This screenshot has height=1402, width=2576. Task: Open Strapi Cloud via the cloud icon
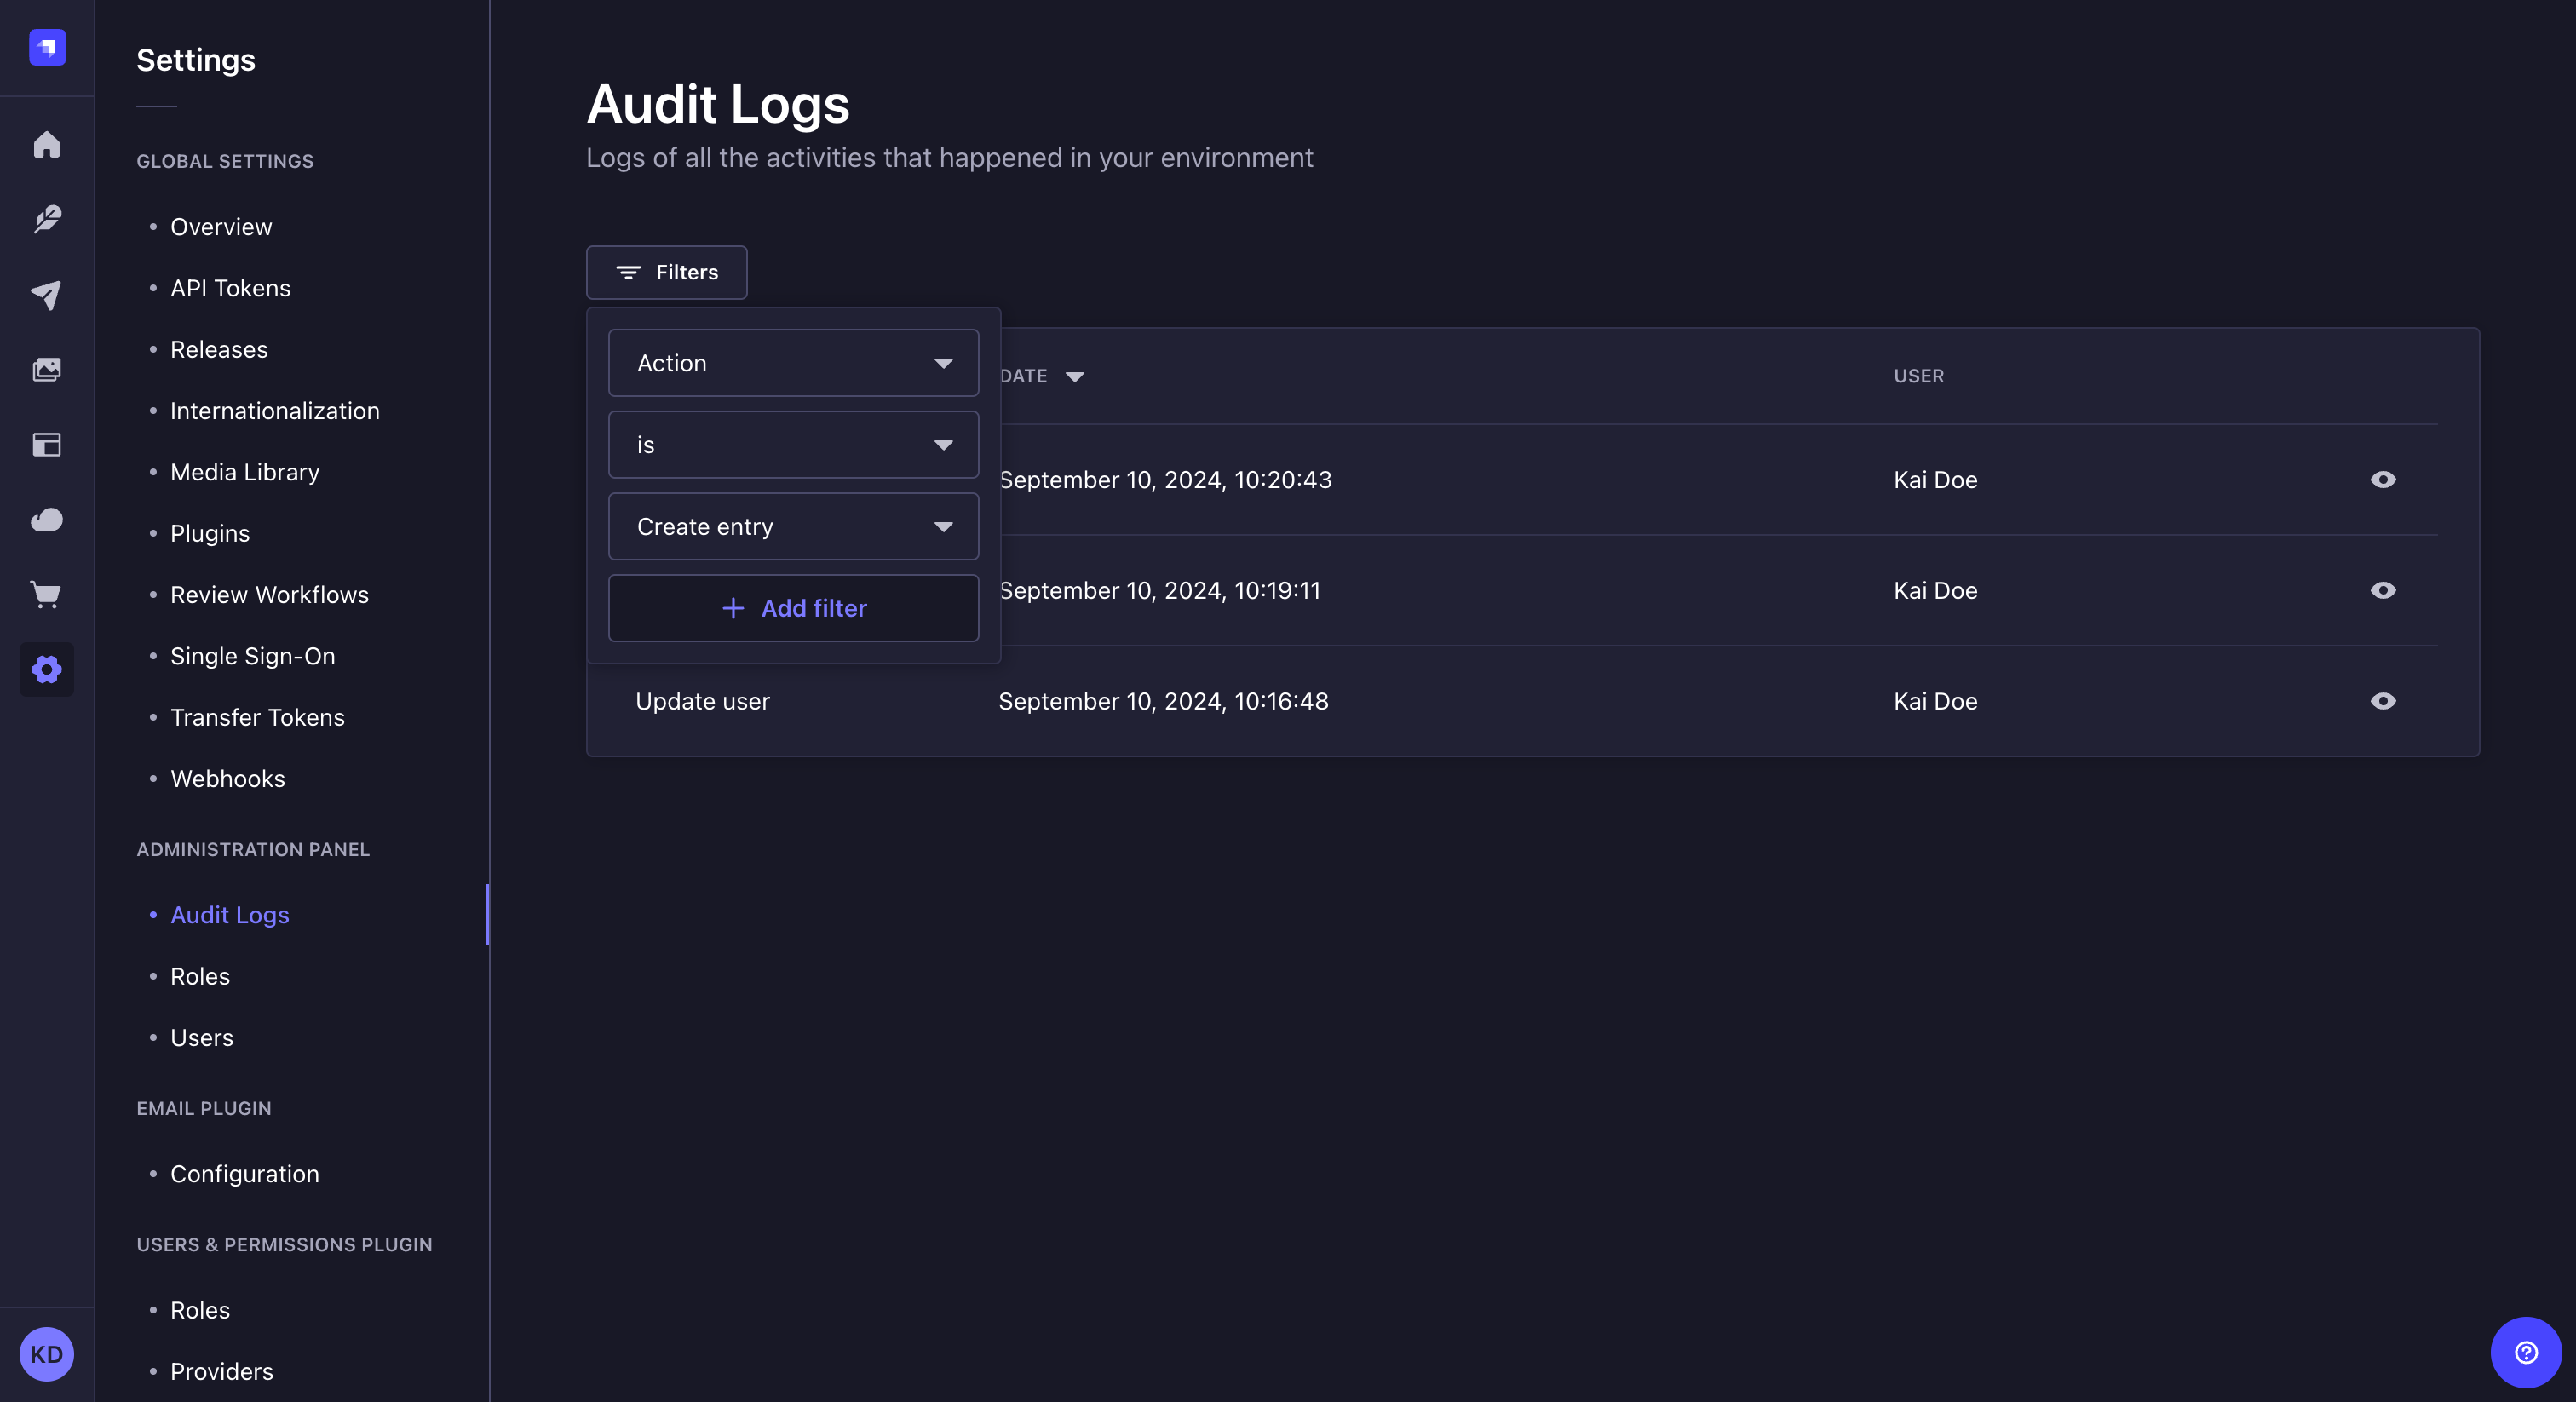tap(46, 520)
